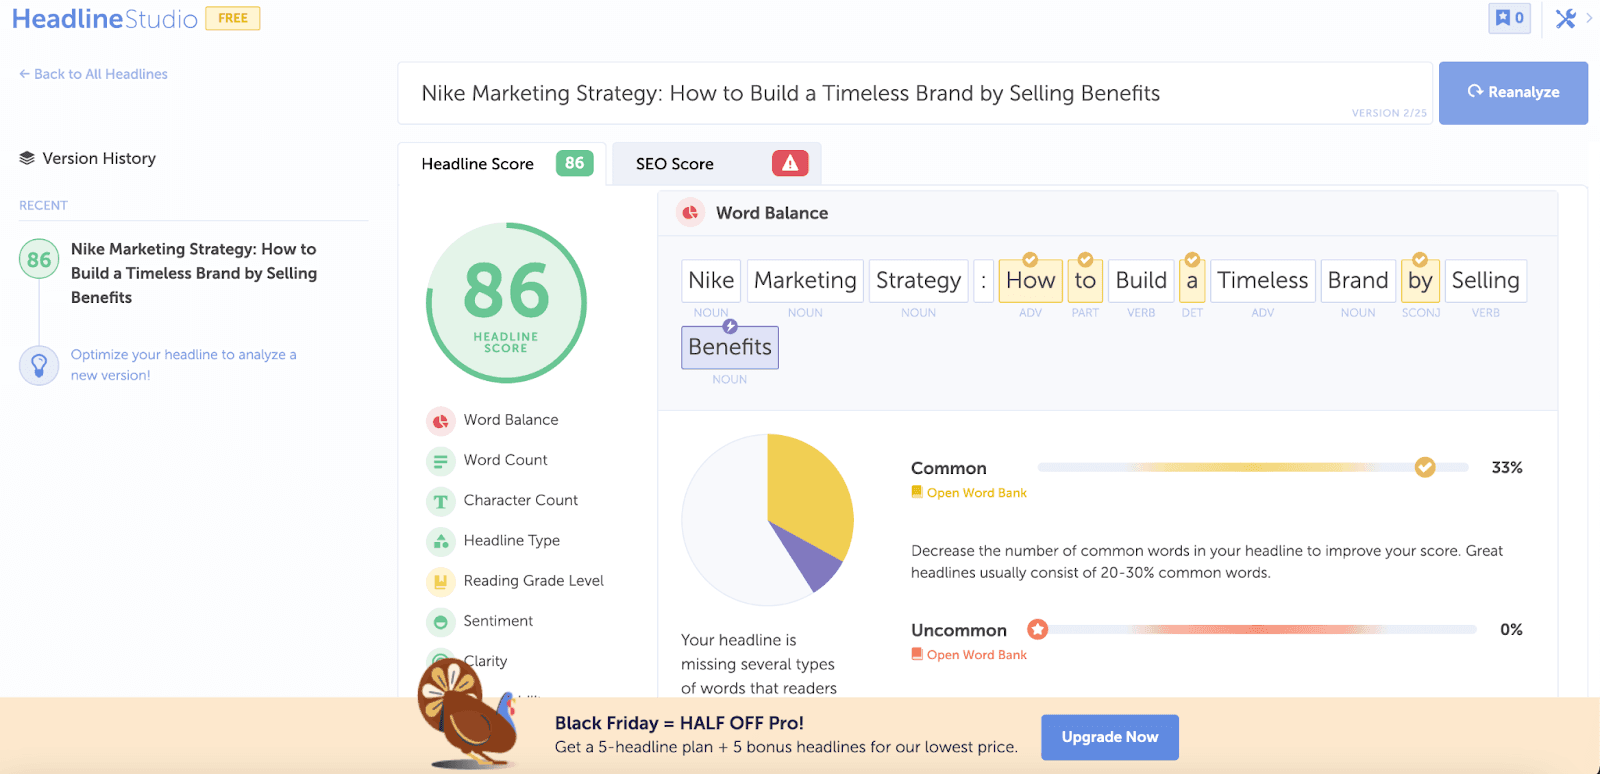
Task: Go back to All Headlines
Action: coord(93,74)
